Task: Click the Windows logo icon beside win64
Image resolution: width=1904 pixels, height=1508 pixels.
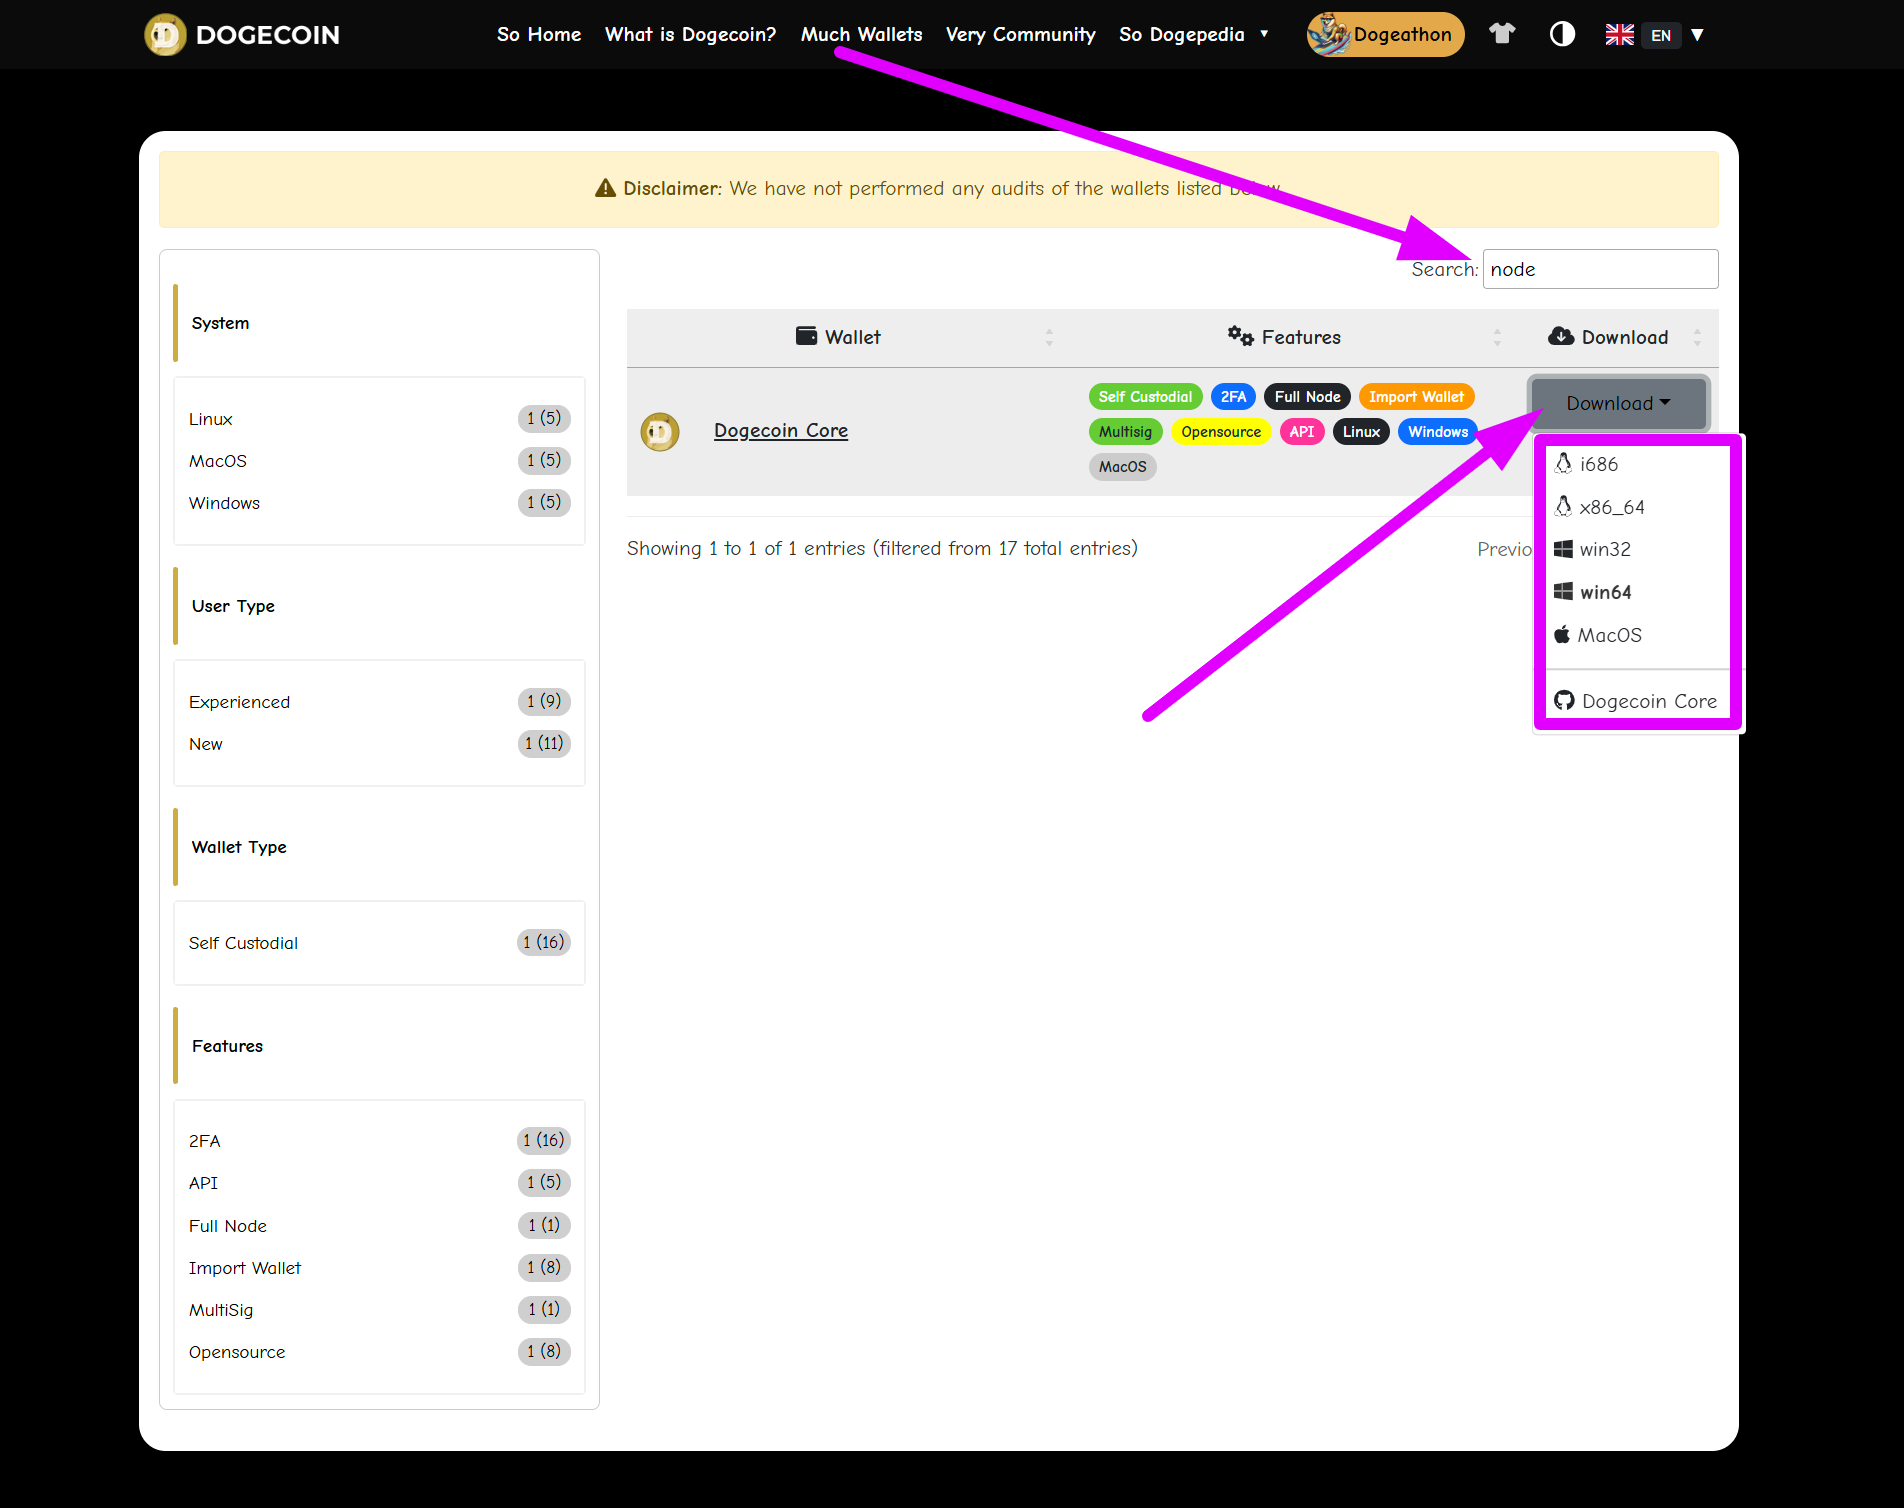Action: (1563, 591)
